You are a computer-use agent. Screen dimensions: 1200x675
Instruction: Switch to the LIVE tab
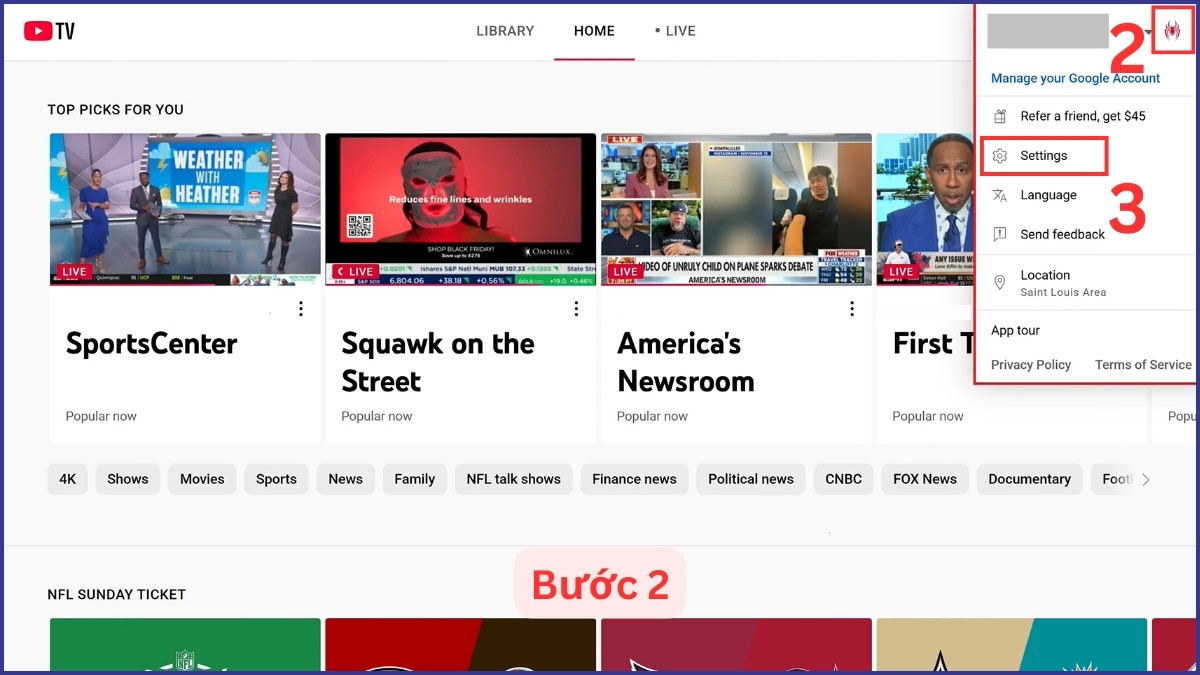click(675, 31)
